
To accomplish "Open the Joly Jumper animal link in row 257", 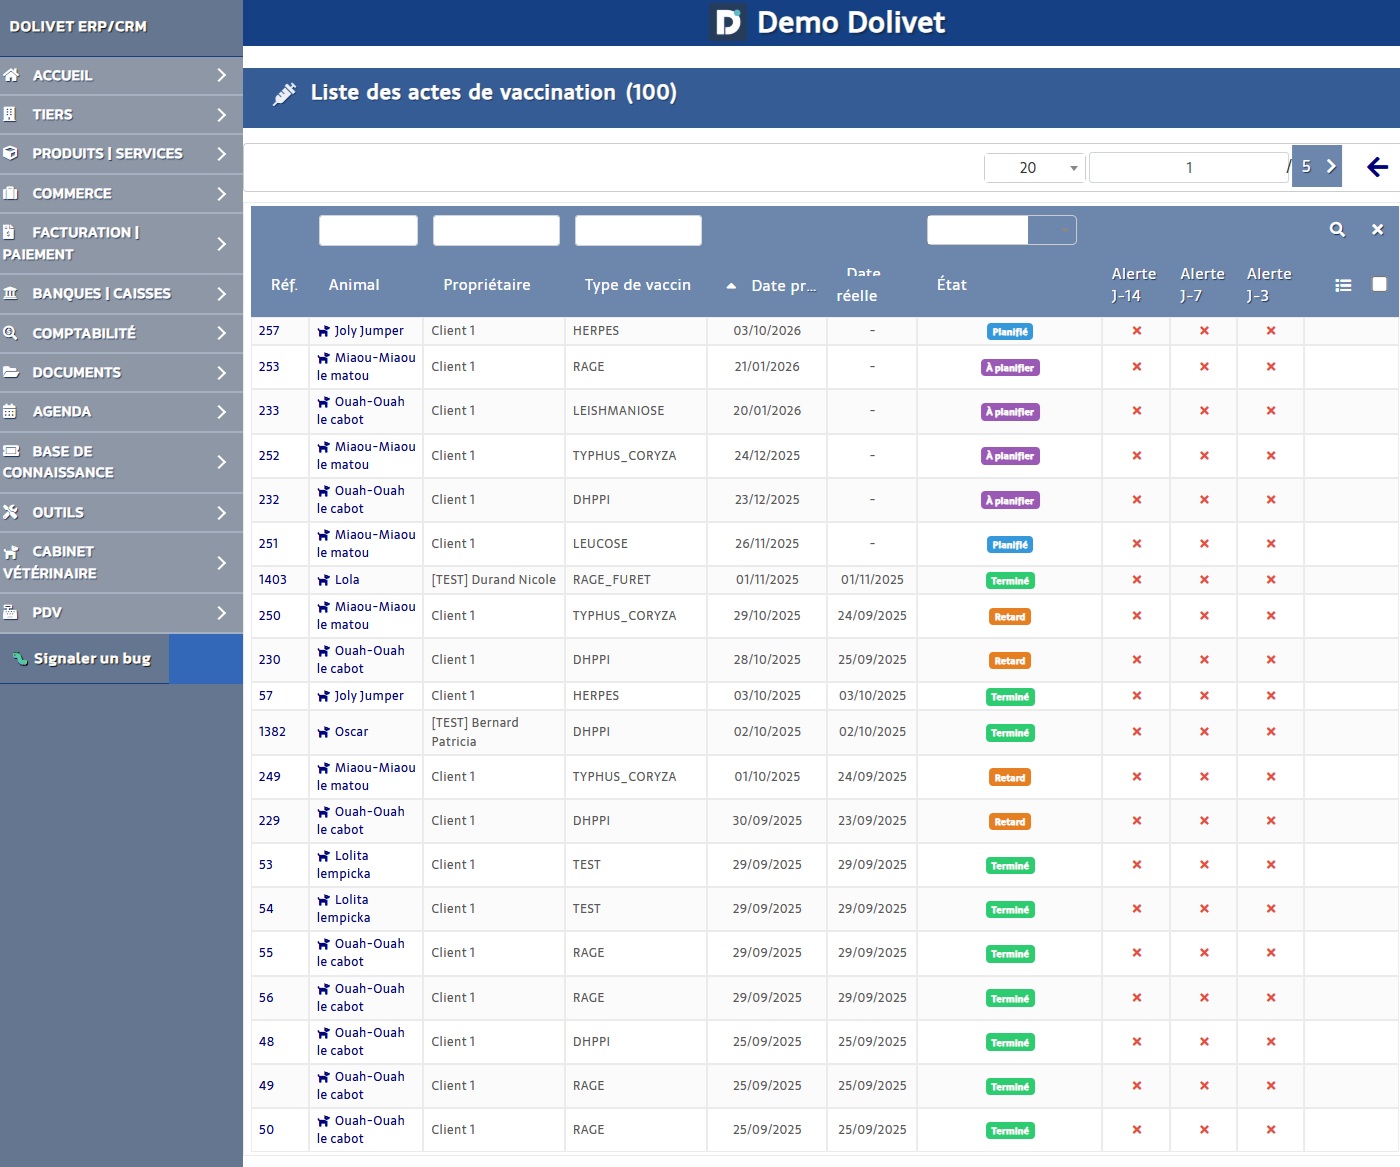I will (368, 331).
